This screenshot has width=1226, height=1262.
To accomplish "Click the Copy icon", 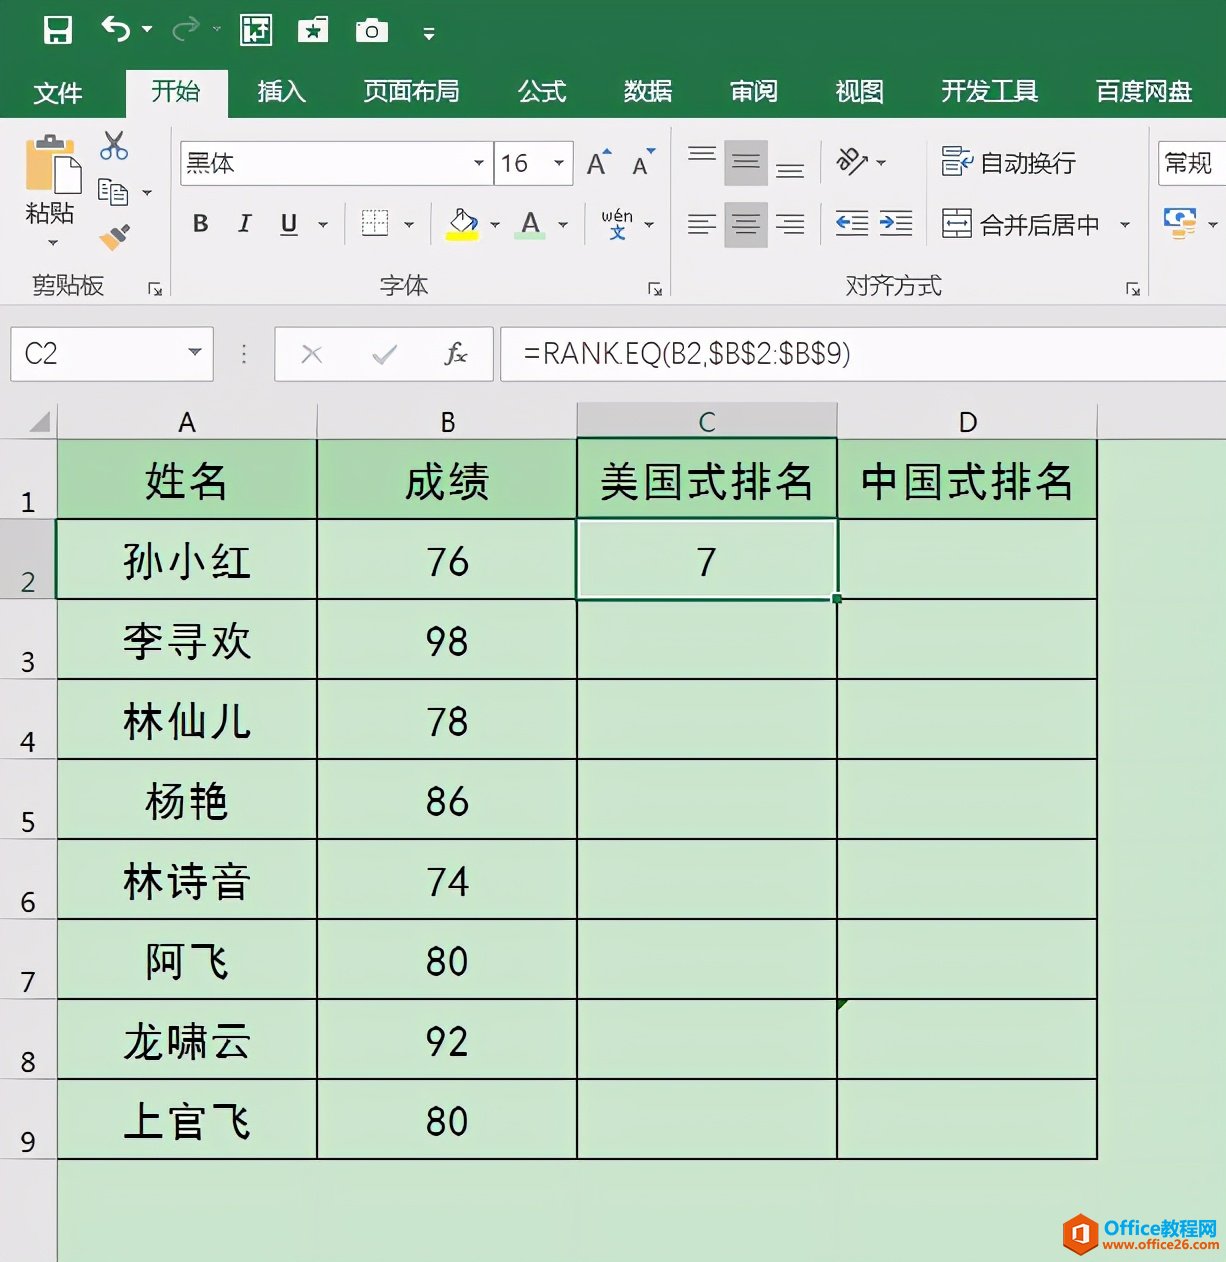I will click(x=113, y=191).
